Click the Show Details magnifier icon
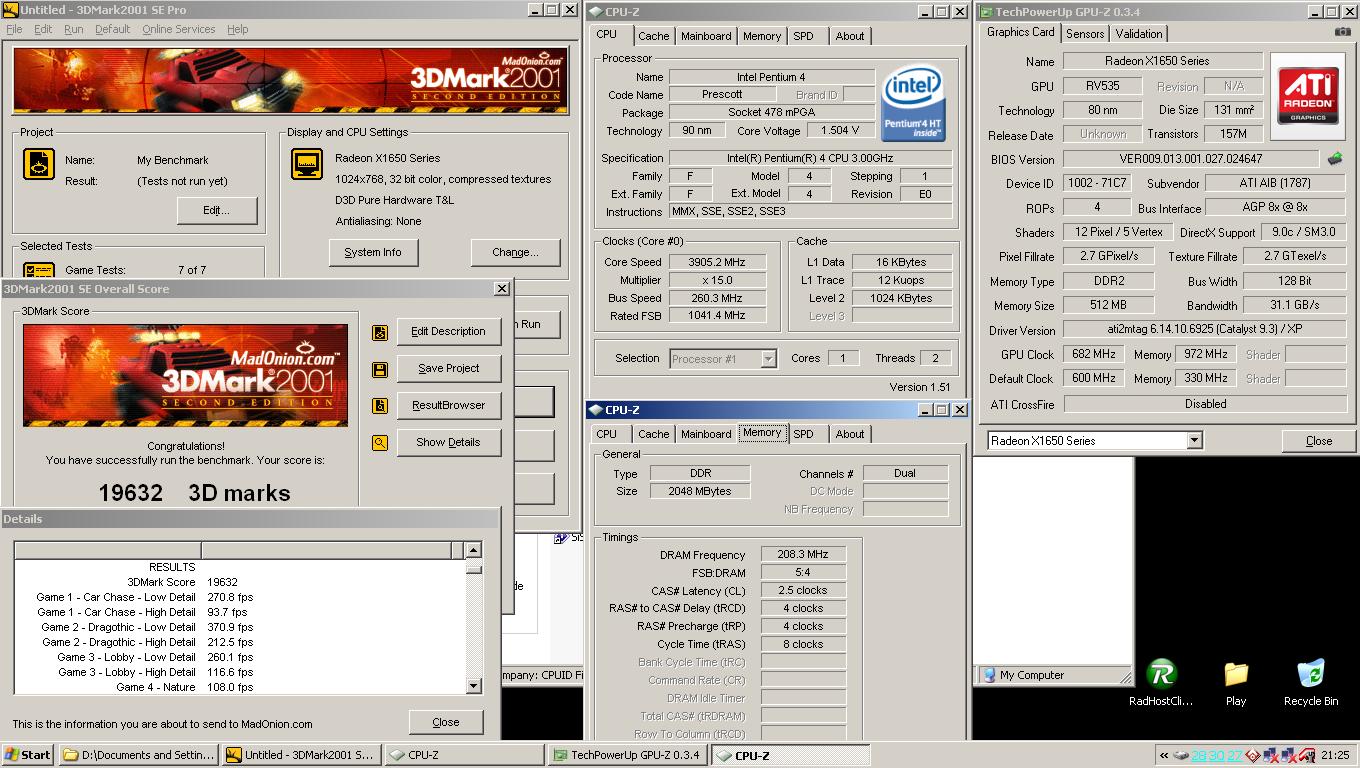1360x768 pixels. pyautogui.click(x=380, y=443)
